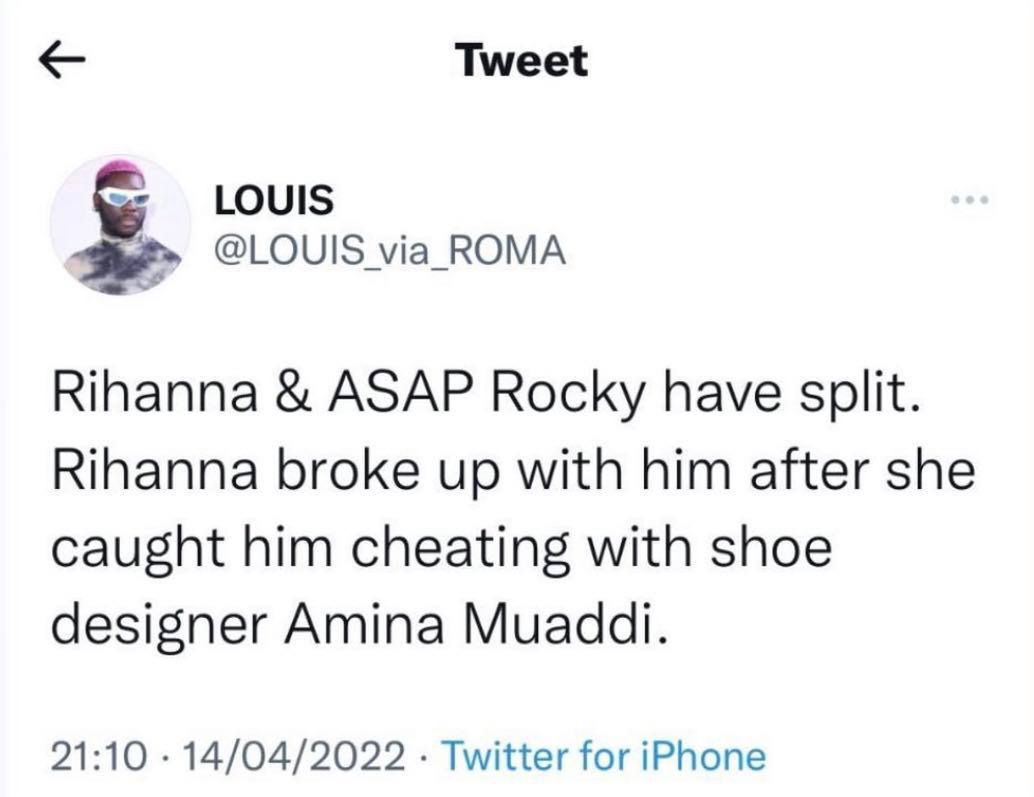Click the name 'Amina Muaddi' in tweet
The height and width of the screenshot is (797, 1034).
[475, 627]
